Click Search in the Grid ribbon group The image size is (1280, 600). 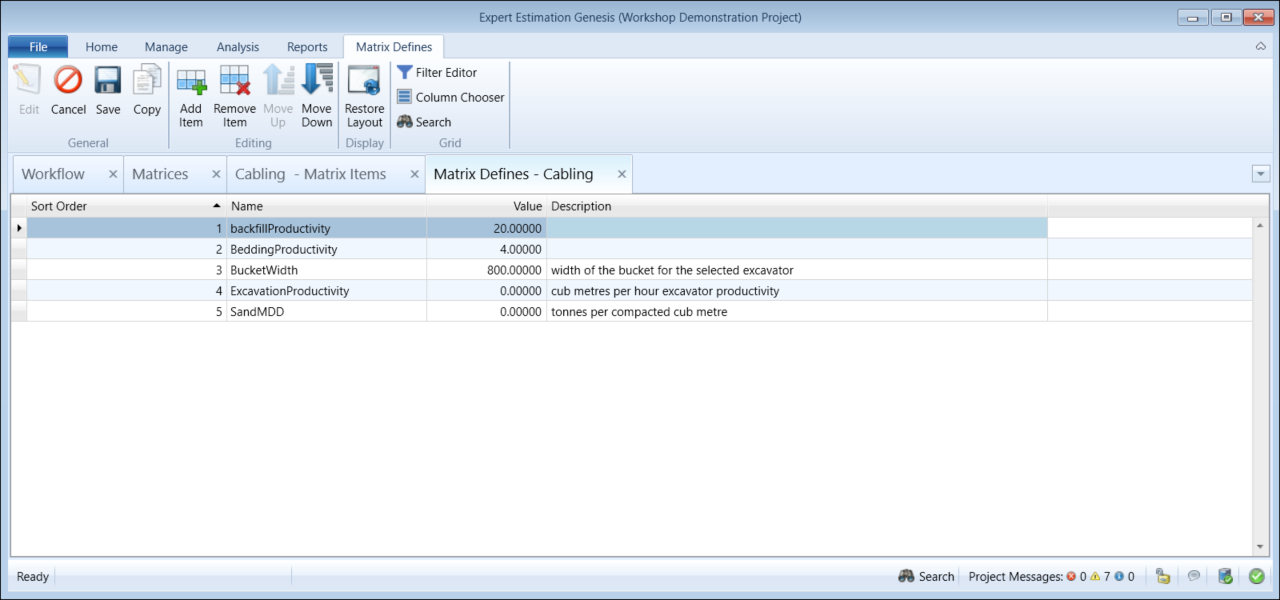[x=424, y=122]
